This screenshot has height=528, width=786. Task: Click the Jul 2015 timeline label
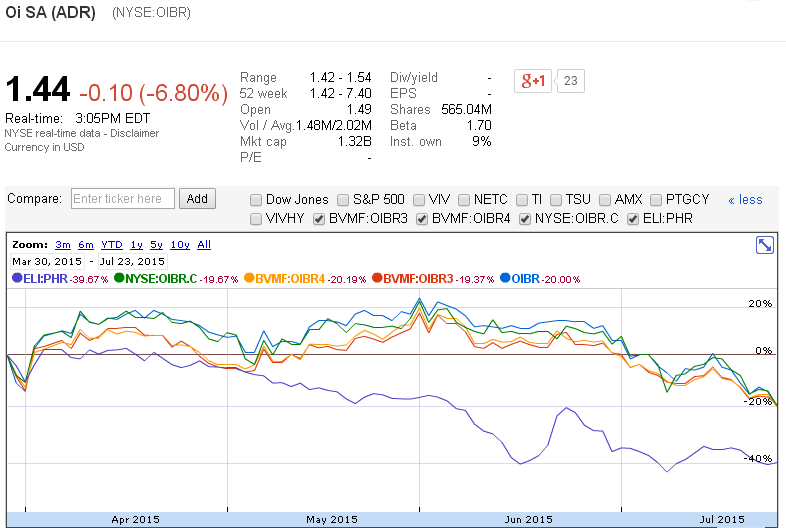pyautogui.click(x=722, y=519)
